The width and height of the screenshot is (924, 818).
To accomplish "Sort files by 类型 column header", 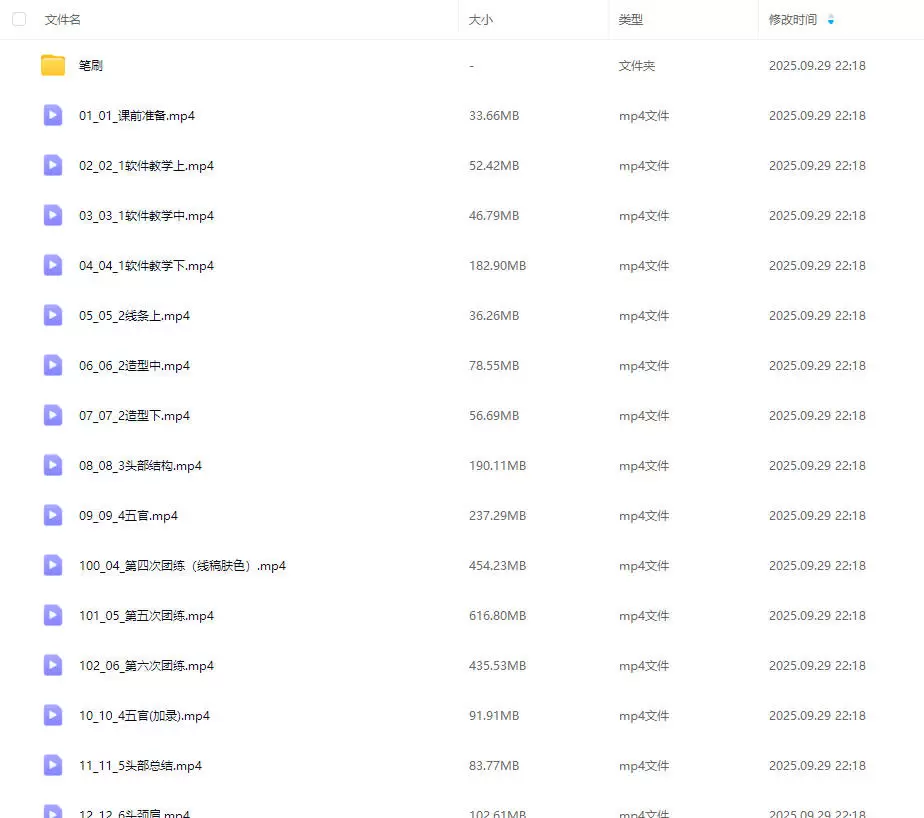I will 631,19.
